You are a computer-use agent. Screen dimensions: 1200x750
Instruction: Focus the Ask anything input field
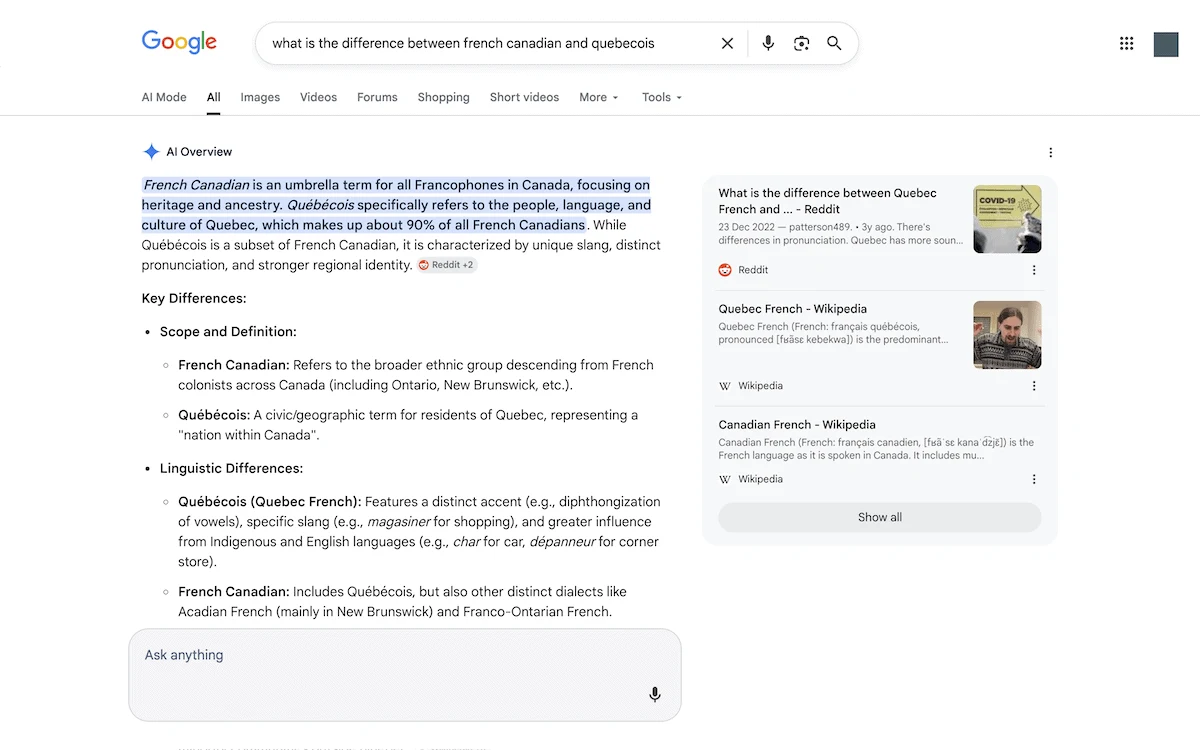pyautogui.click(x=404, y=675)
